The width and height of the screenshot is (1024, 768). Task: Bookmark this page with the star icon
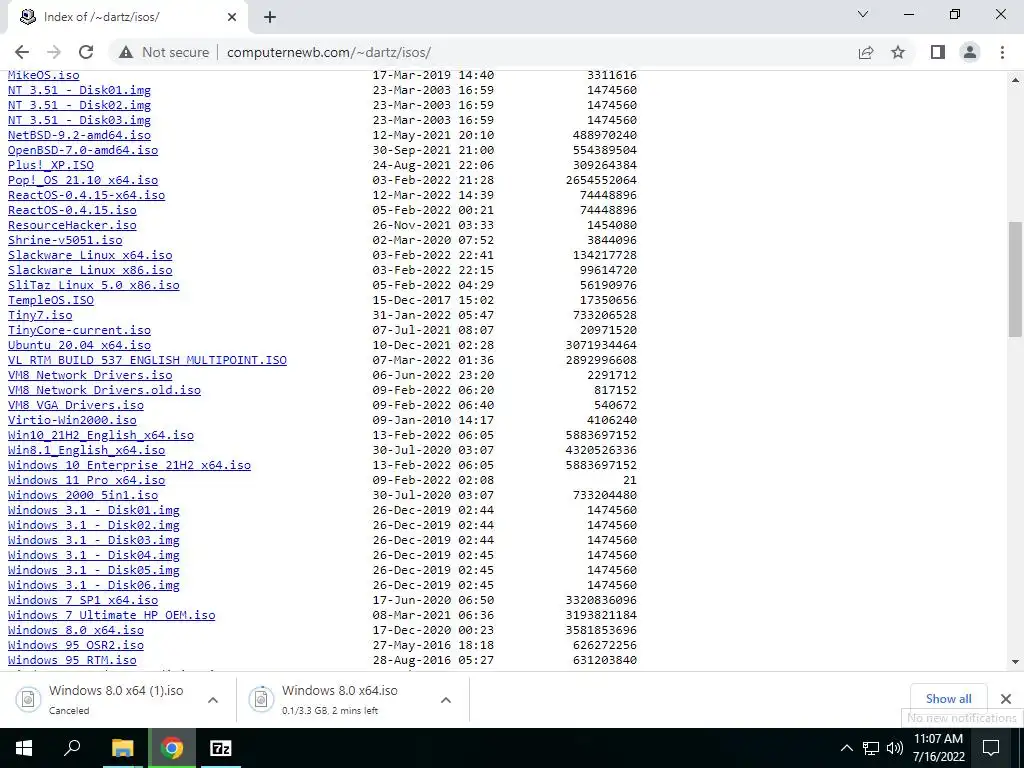pyautogui.click(x=898, y=52)
